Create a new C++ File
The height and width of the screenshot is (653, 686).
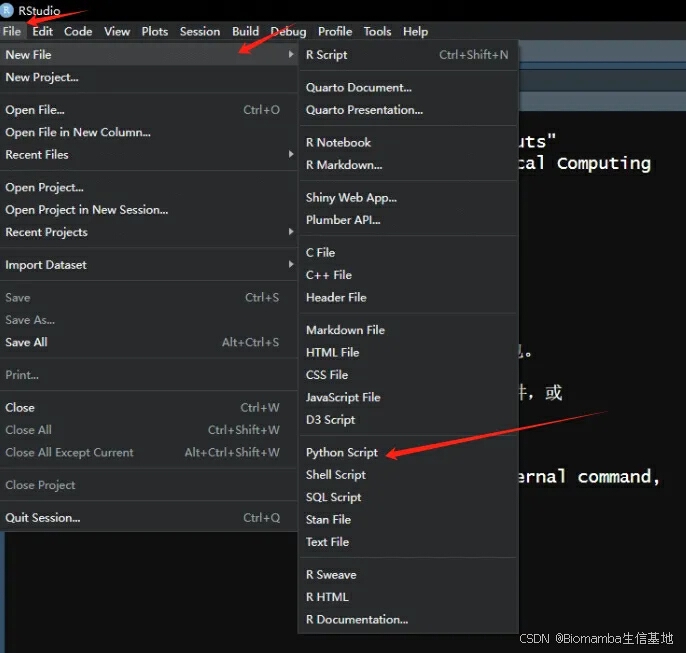tap(408, 275)
